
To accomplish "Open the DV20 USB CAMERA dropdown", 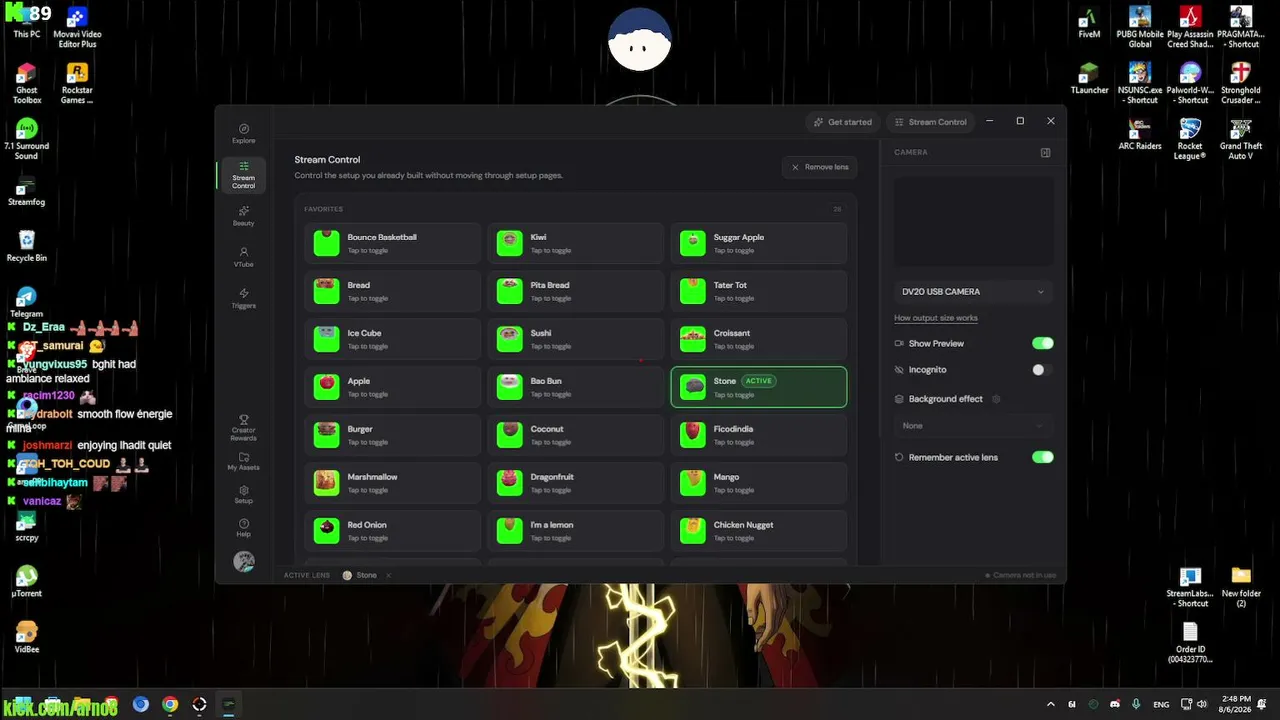I will (x=973, y=292).
